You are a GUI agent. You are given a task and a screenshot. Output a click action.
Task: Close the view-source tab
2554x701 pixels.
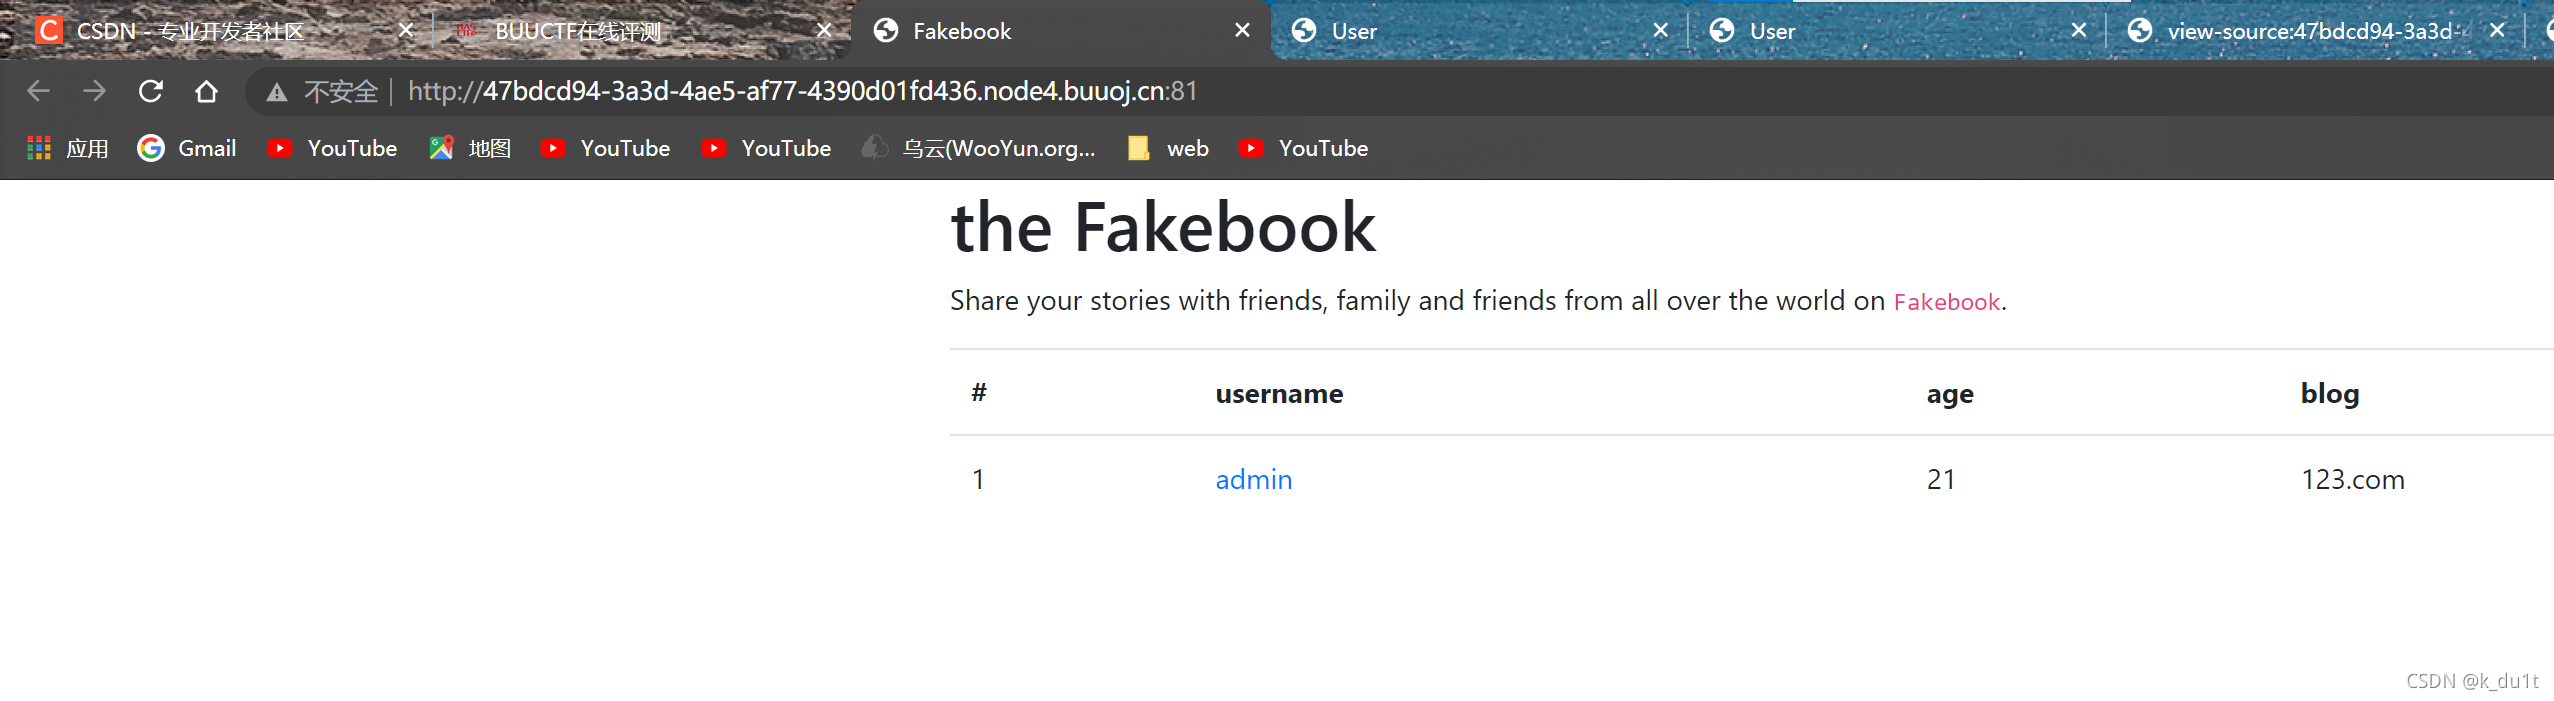[x=2497, y=31]
